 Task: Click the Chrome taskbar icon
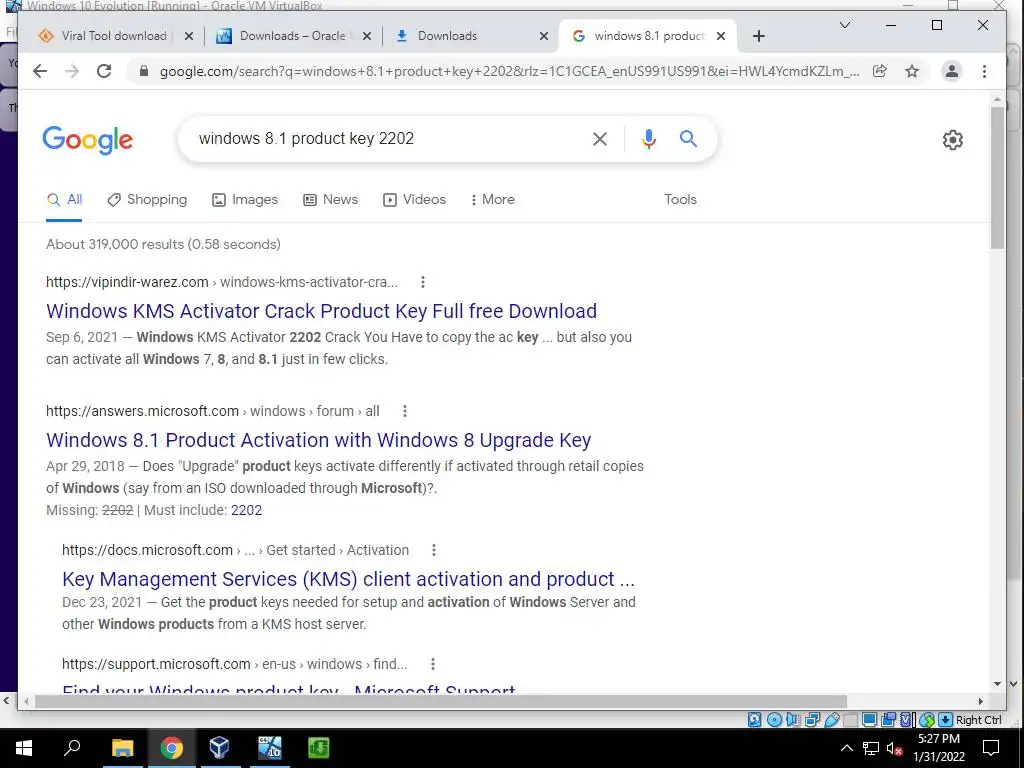[171, 748]
